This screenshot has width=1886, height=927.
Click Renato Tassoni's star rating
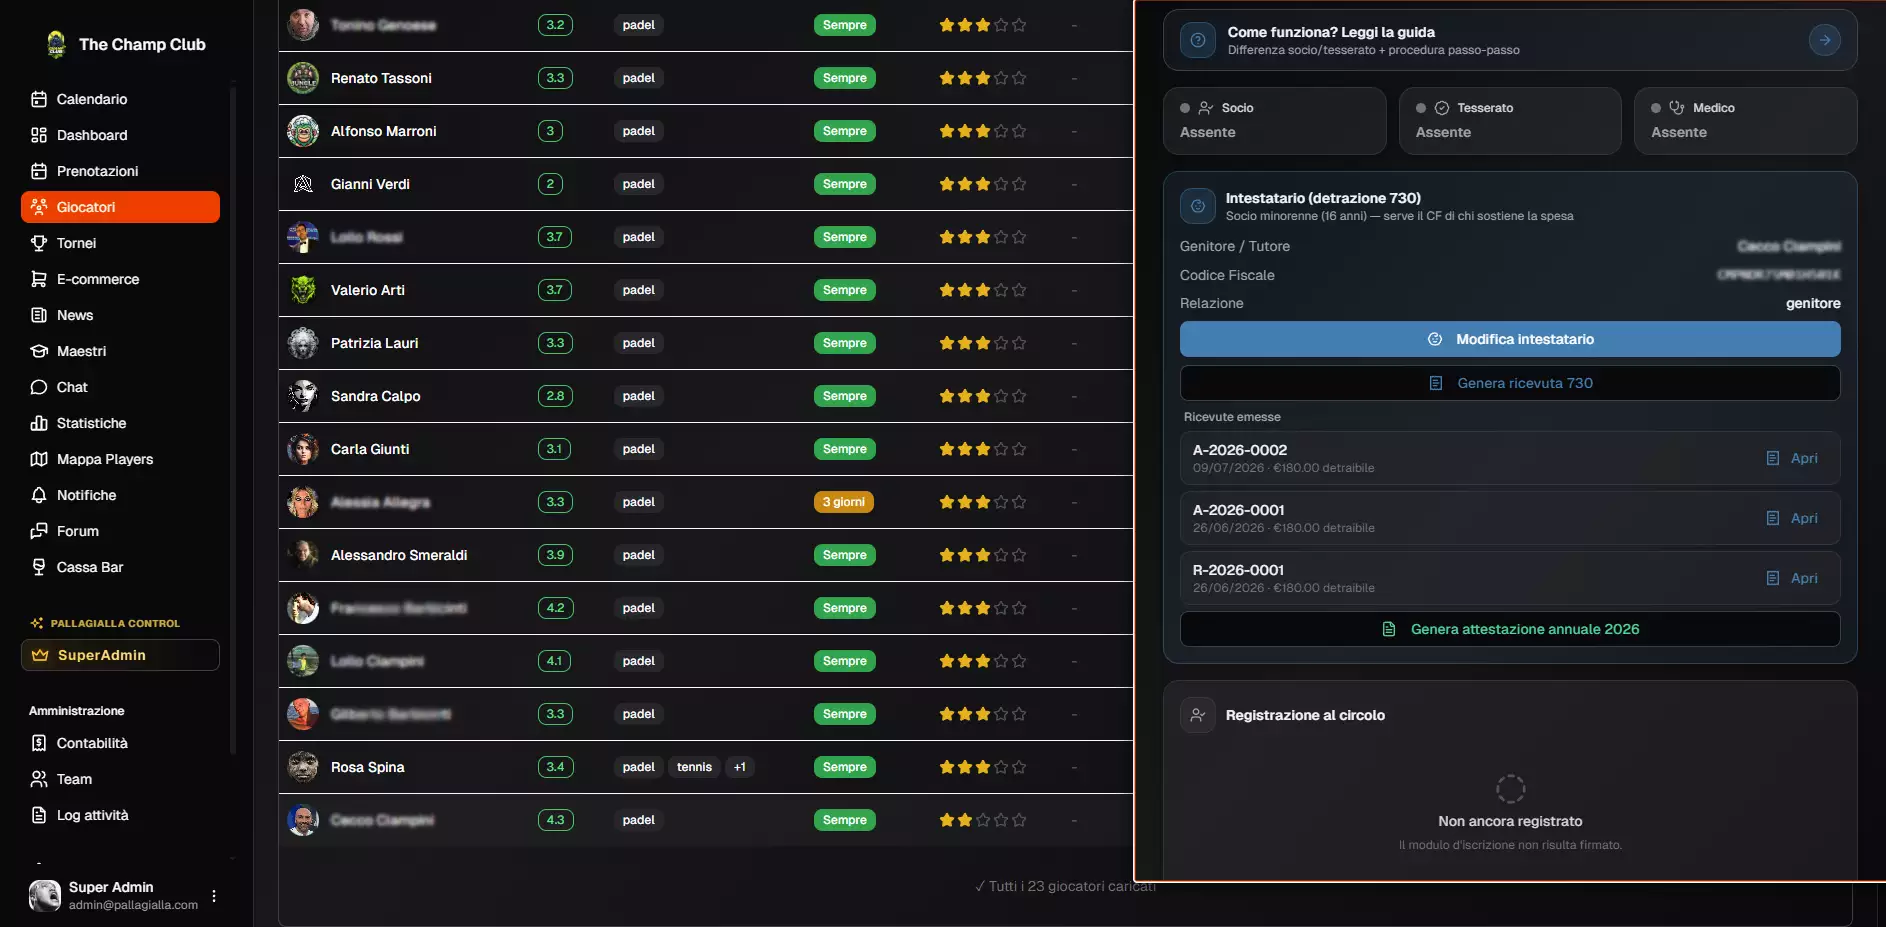pyautogui.click(x=982, y=78)
